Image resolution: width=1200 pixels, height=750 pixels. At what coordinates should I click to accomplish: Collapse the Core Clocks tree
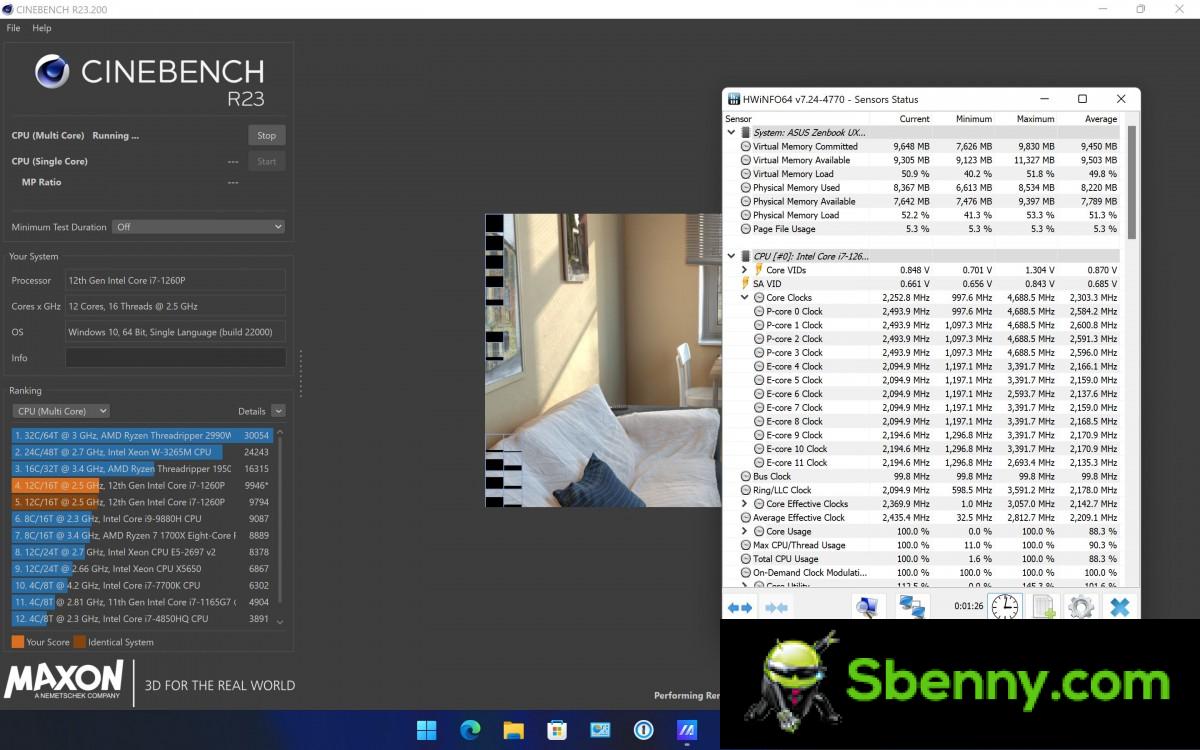744,297
